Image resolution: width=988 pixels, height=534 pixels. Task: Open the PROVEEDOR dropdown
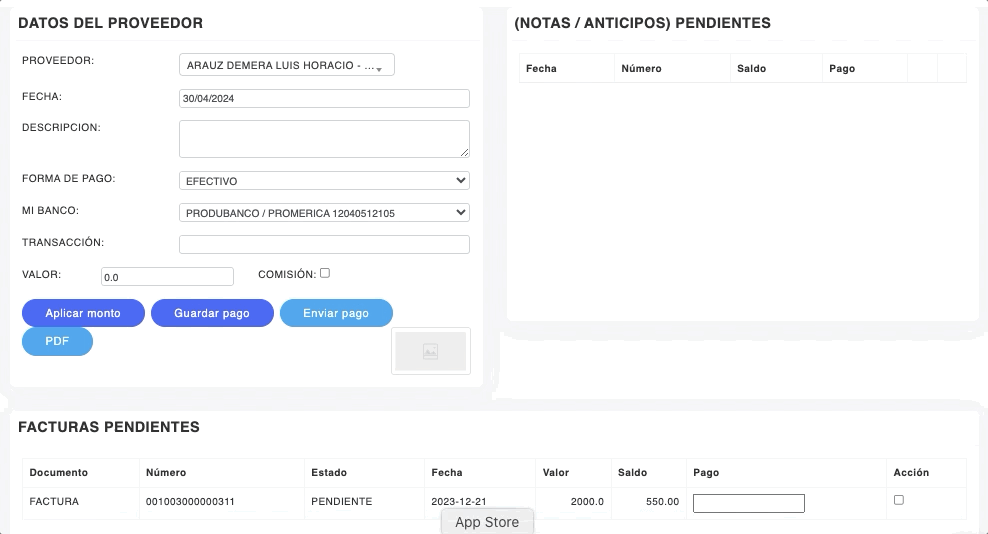click(286, 65)
